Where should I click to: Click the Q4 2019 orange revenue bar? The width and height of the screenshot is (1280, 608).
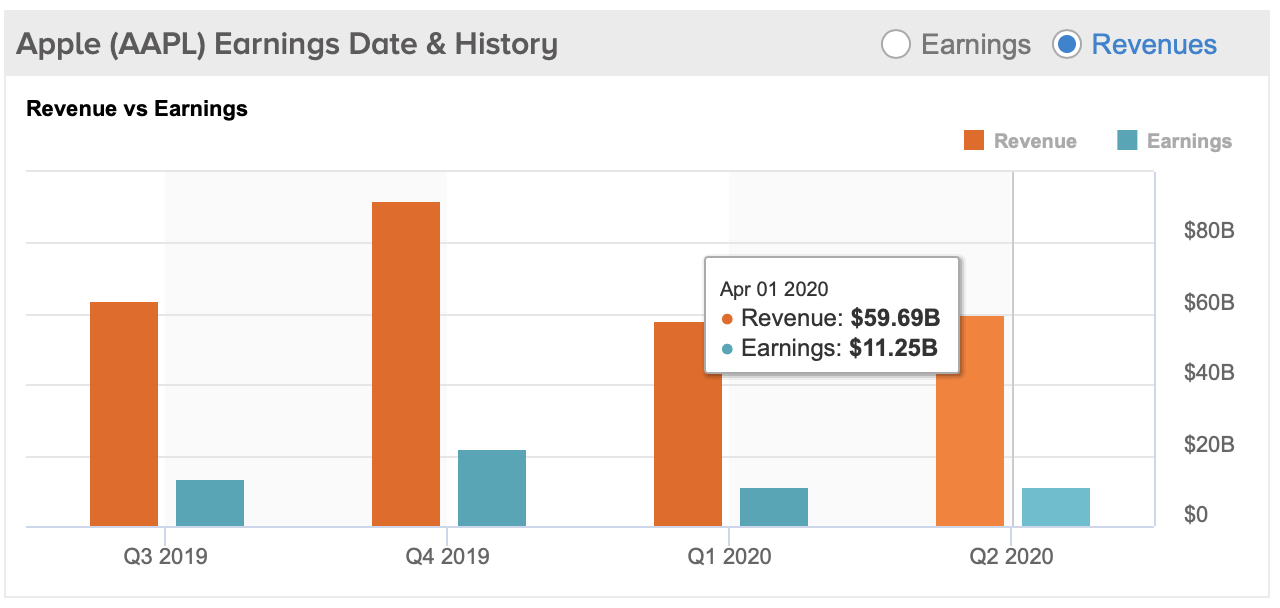point(406,364)
